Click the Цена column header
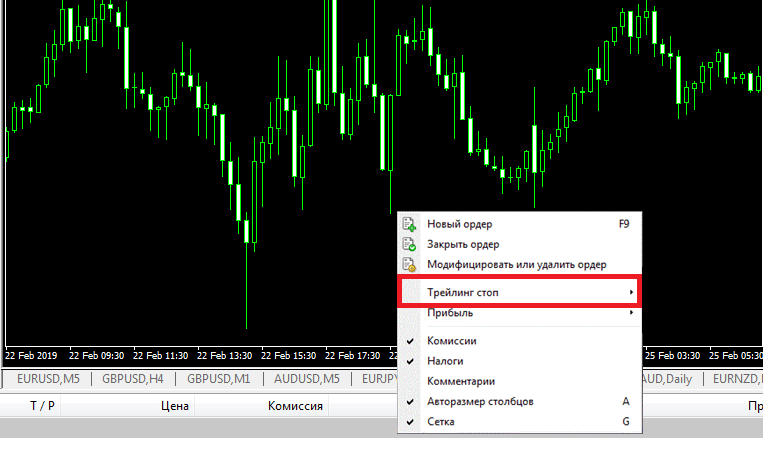Viewport: 763px width, 476px height. pos(175,406)
